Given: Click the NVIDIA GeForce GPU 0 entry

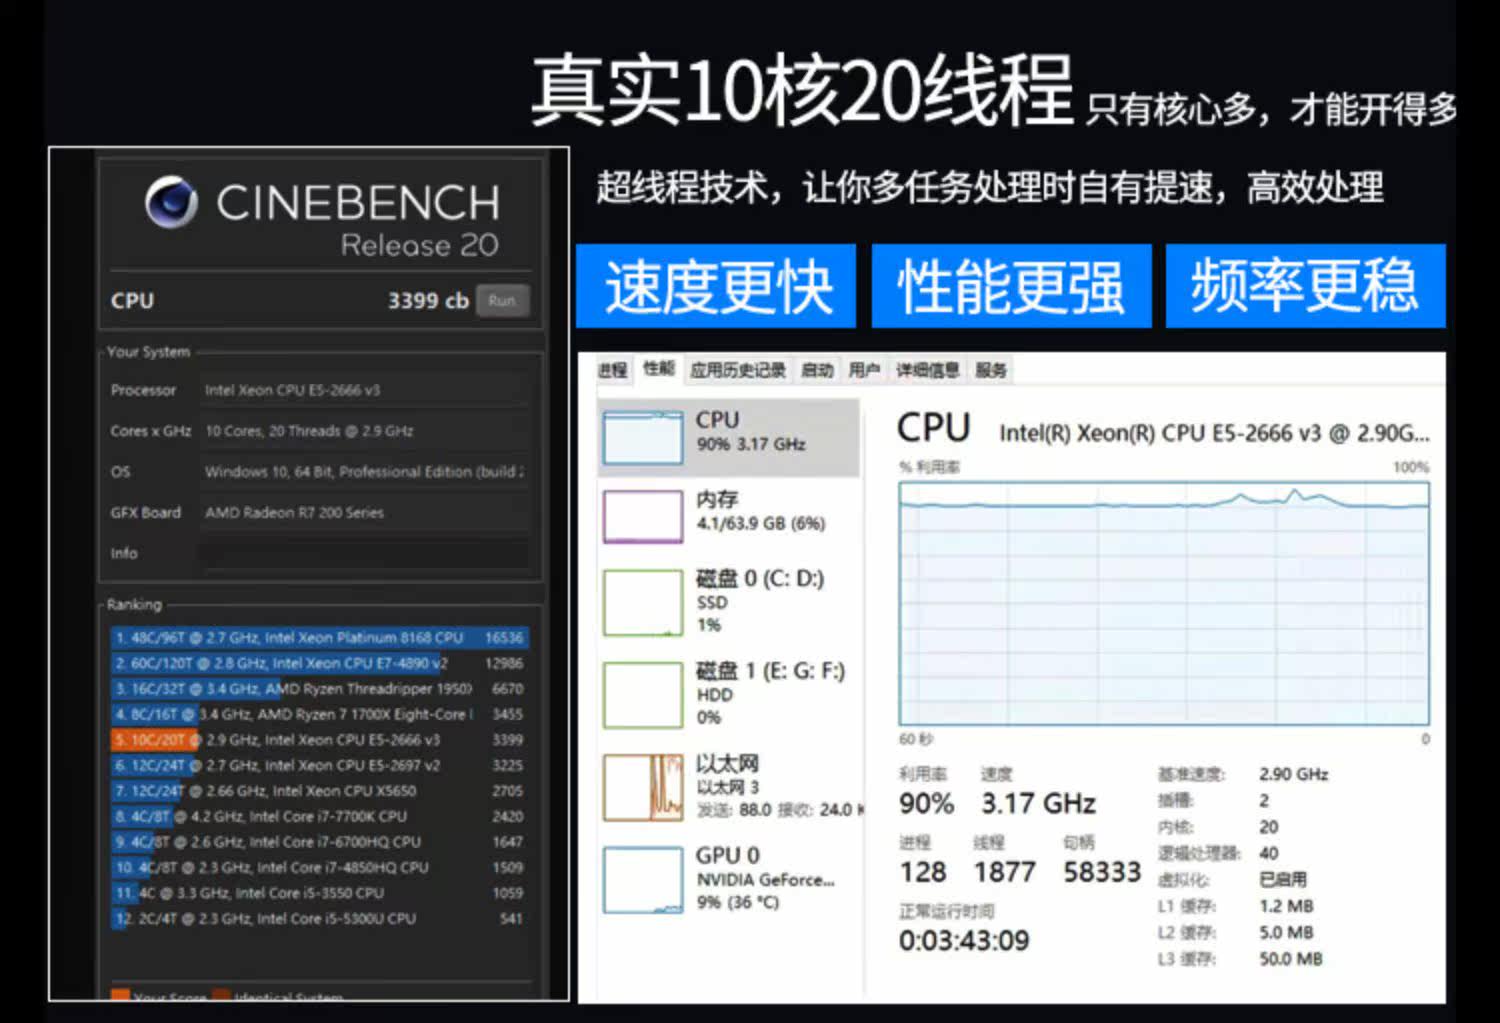Looking at the screenshot, I should click(728, 880).
